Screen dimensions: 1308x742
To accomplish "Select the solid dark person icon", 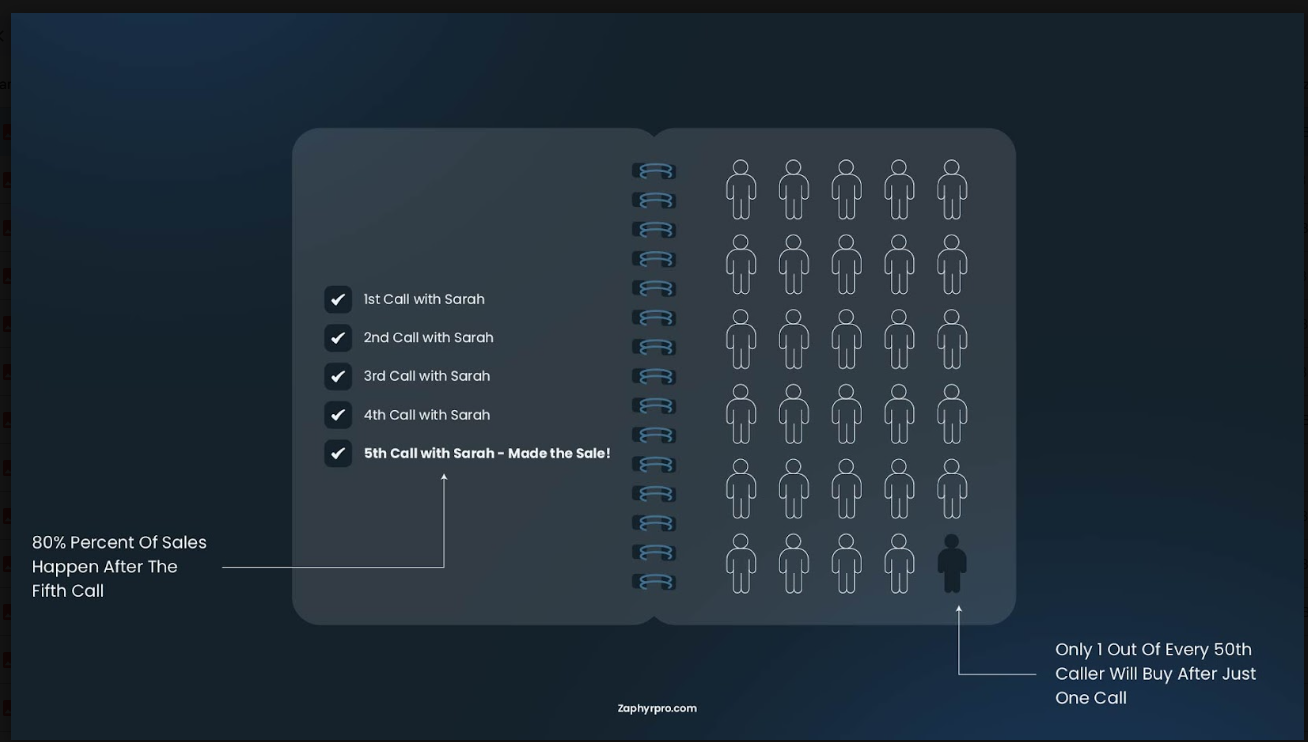I will click(x=952, y=563).
